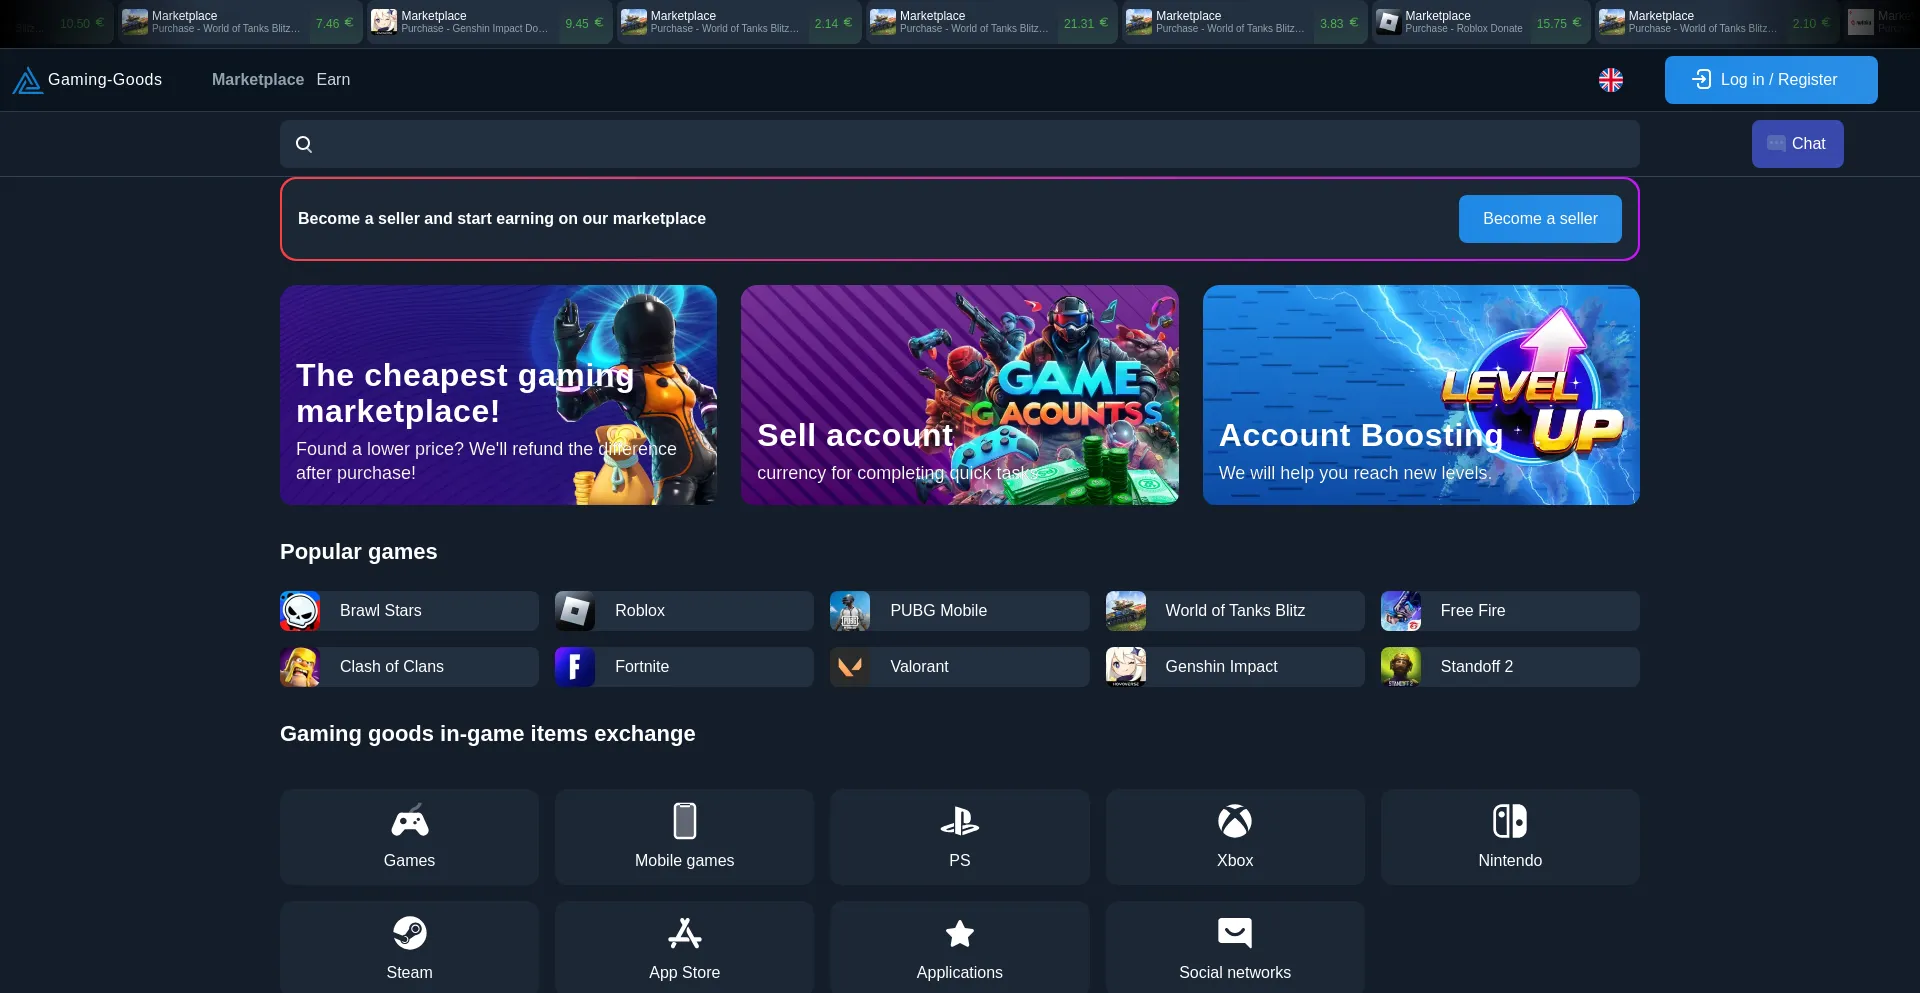Open the Earn nav item
This screenshot has width=1920, height=993.
point(333,80)
